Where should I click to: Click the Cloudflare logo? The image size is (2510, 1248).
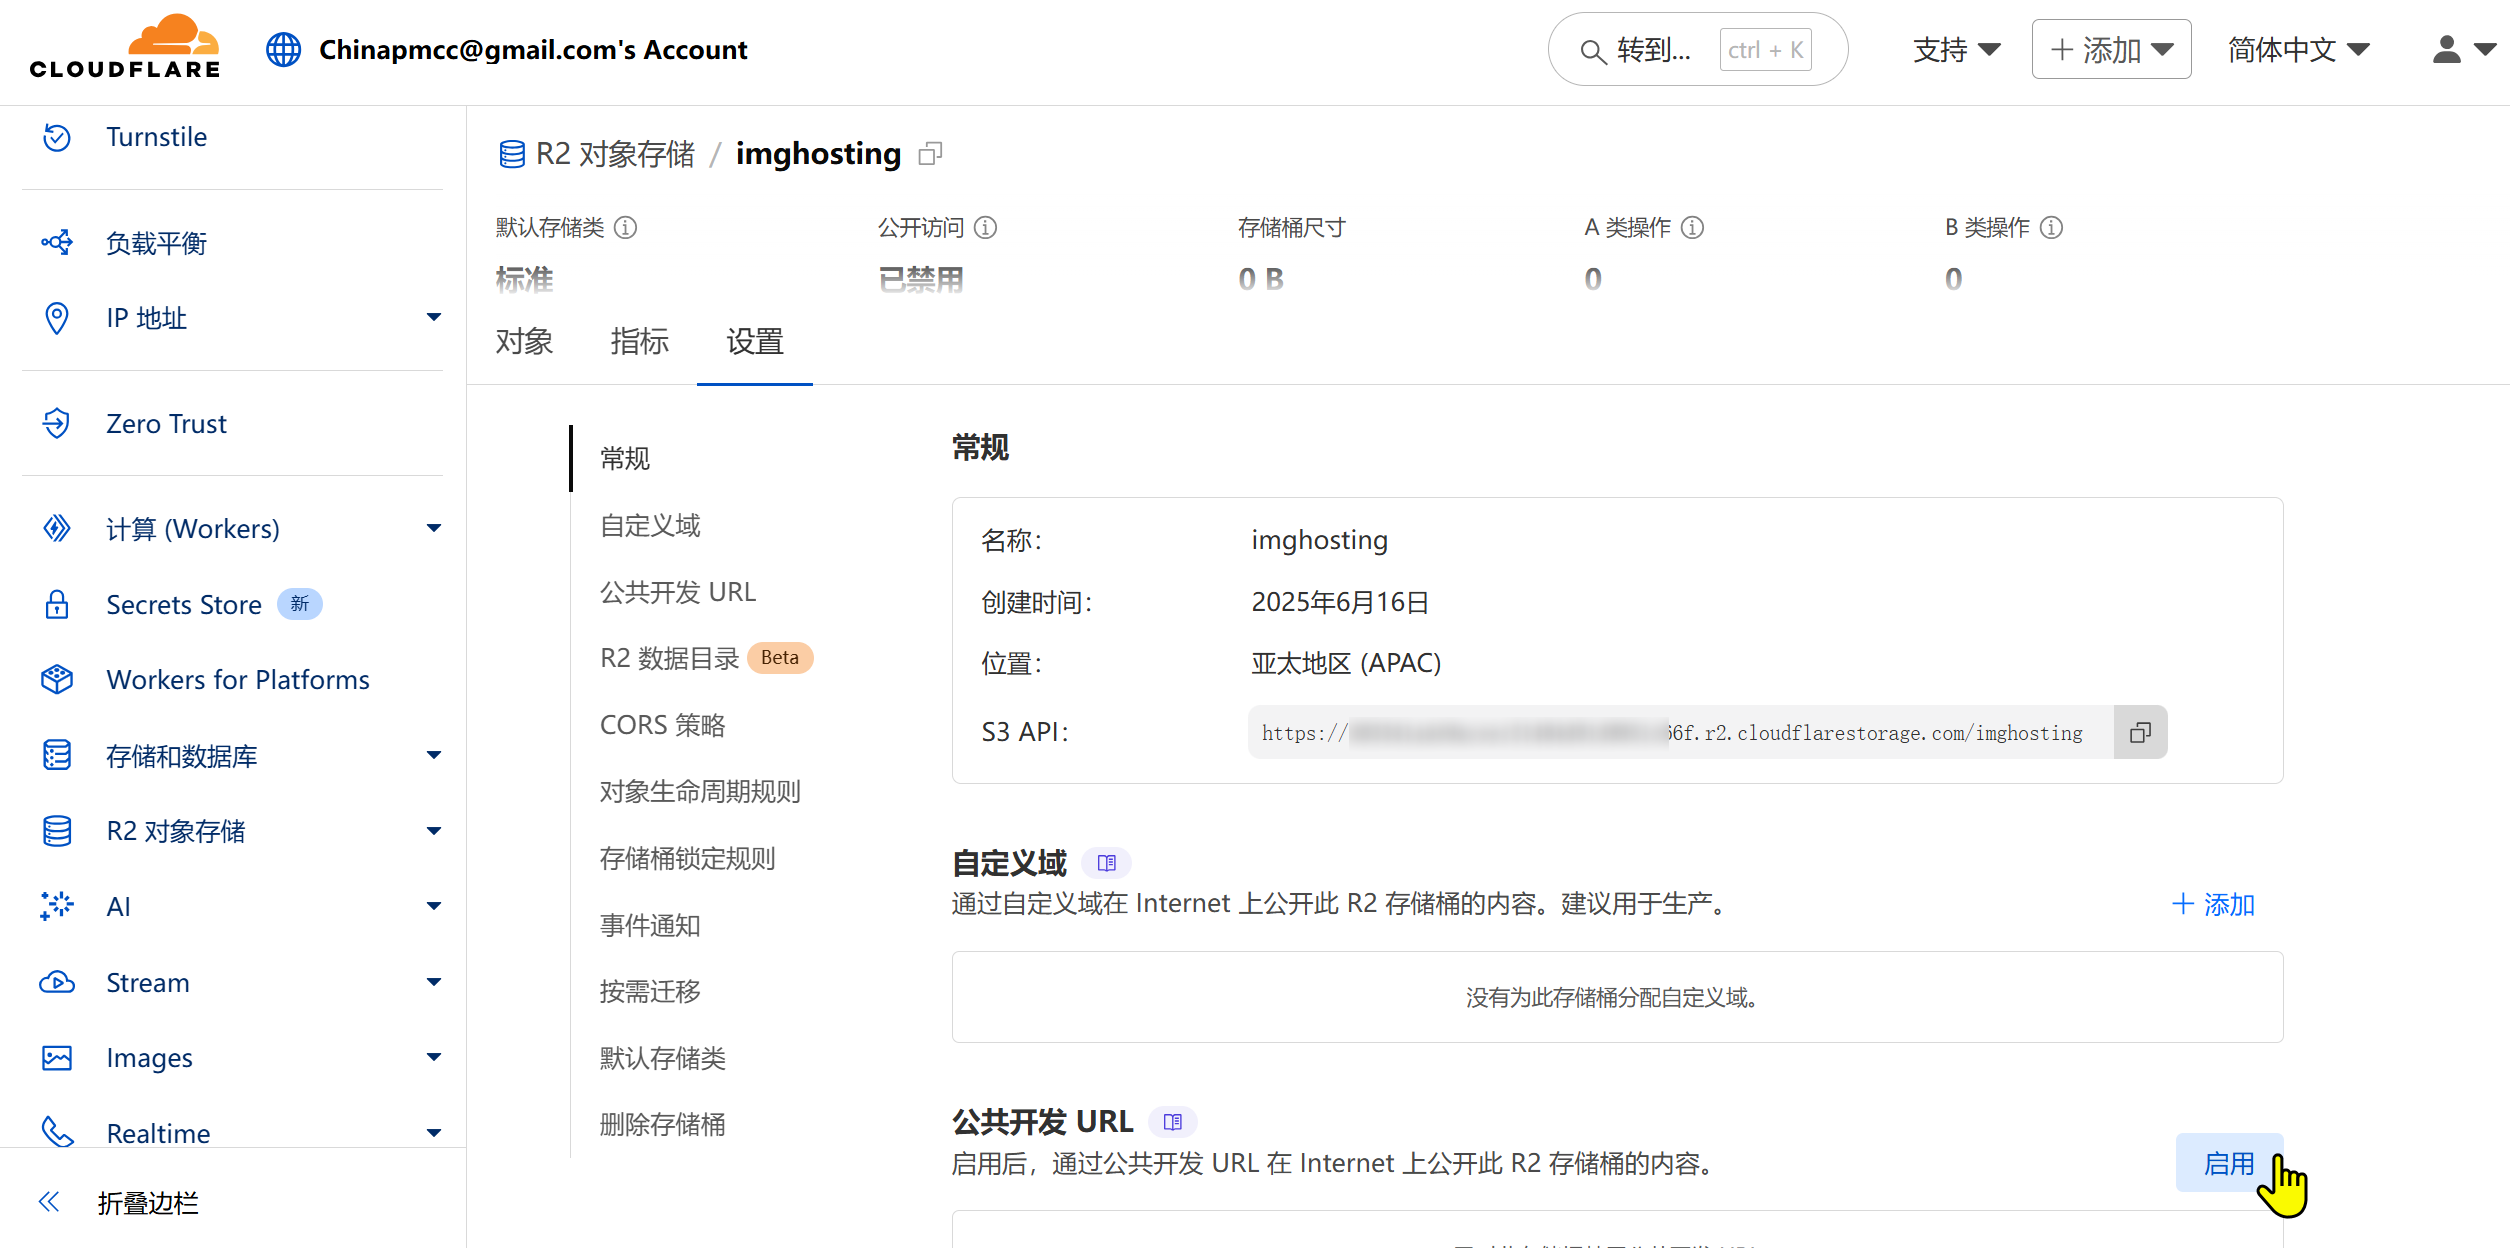[125, 48]
